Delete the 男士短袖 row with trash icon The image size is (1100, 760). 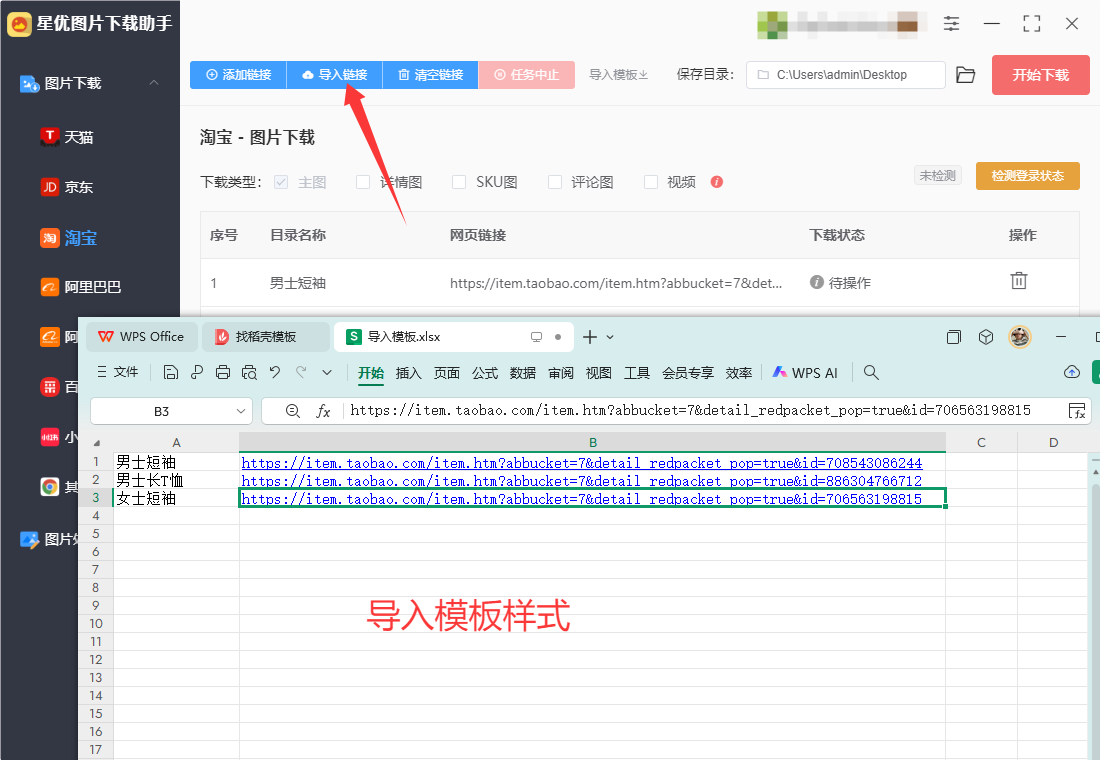(1019, 281)
